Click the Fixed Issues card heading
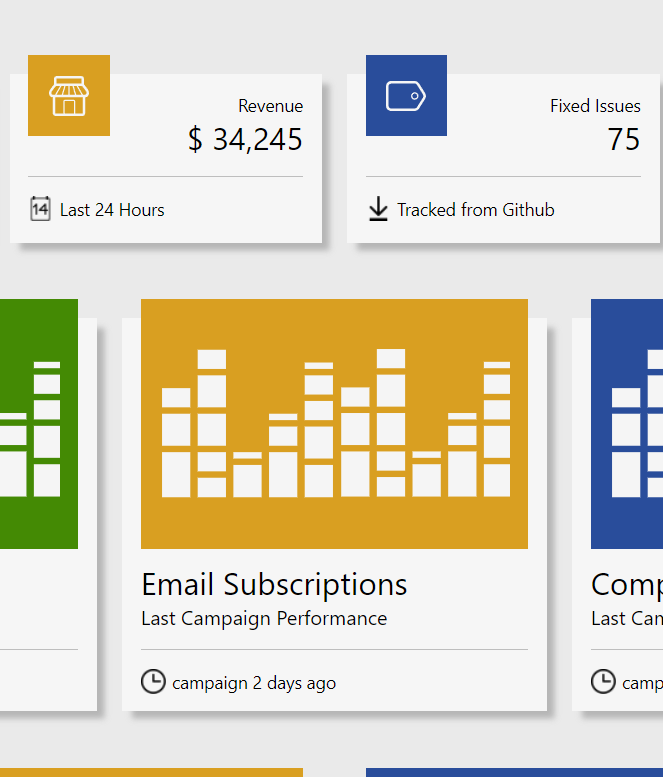The image size is (663, 777). (x=595, y=106)
